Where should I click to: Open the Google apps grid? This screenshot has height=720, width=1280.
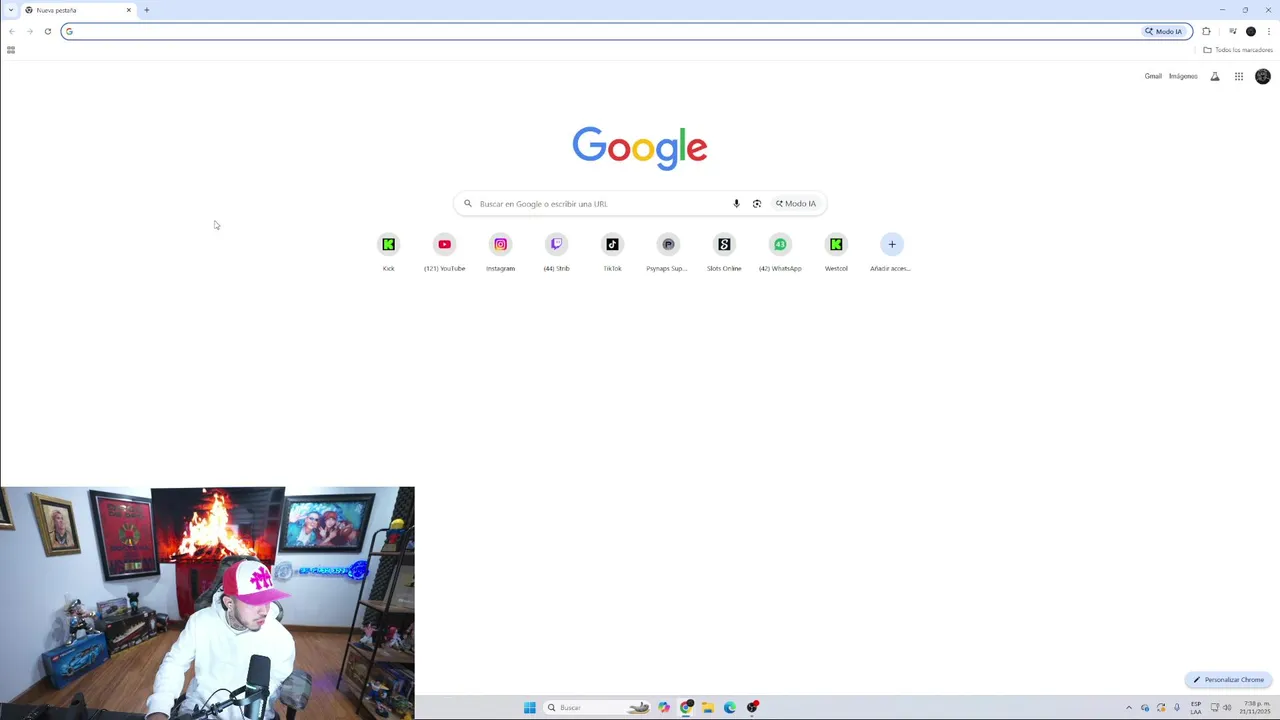(1239, 76)
